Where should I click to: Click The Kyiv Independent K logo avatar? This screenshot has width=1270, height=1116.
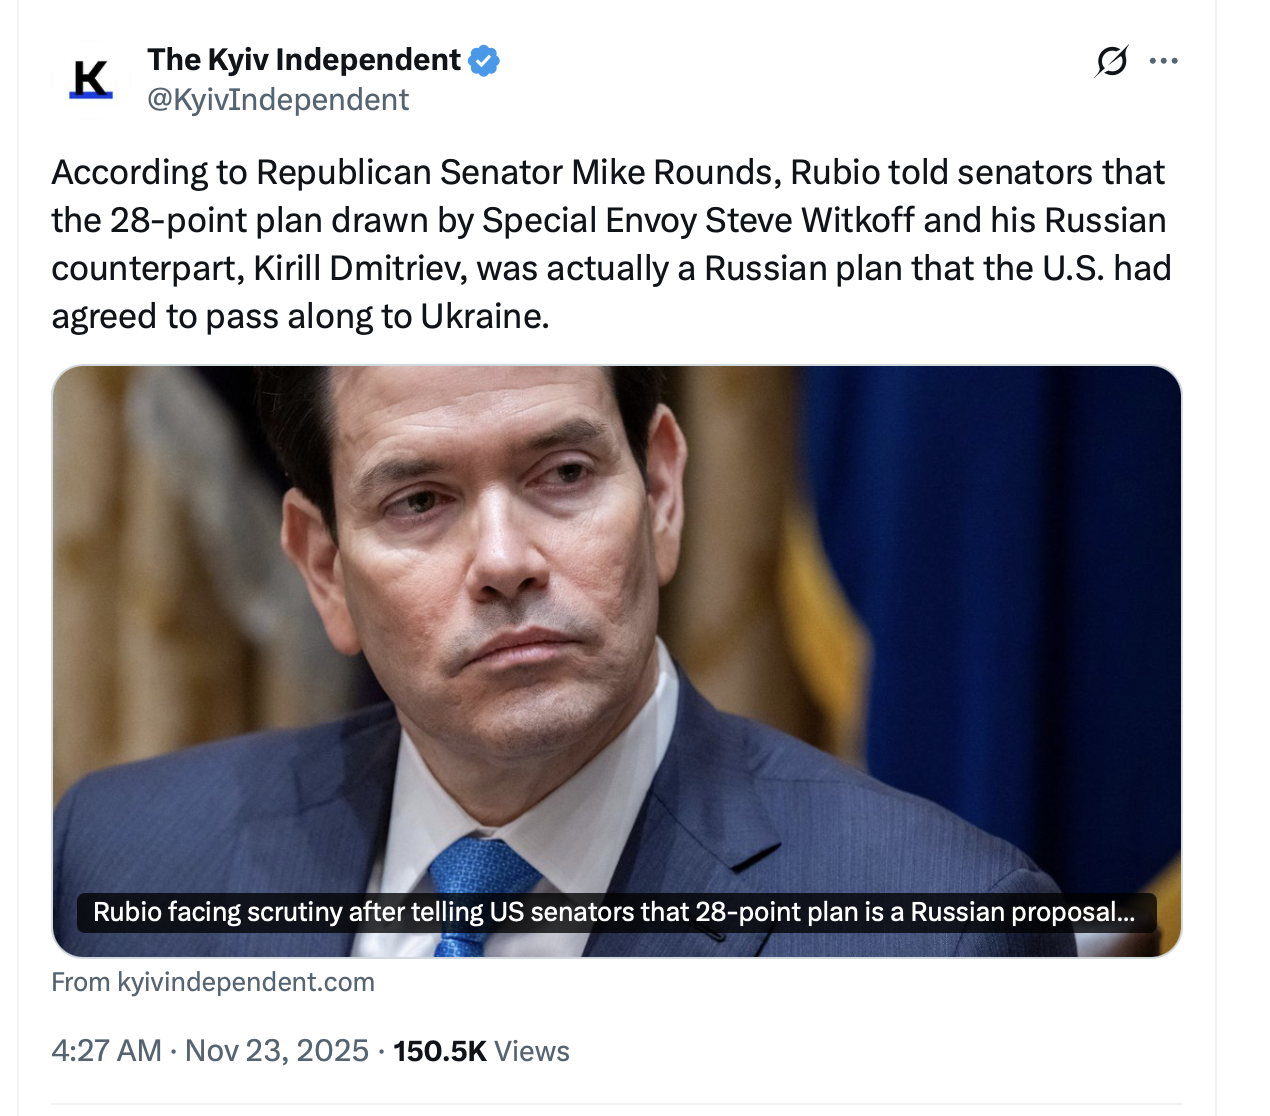[91, 80]
